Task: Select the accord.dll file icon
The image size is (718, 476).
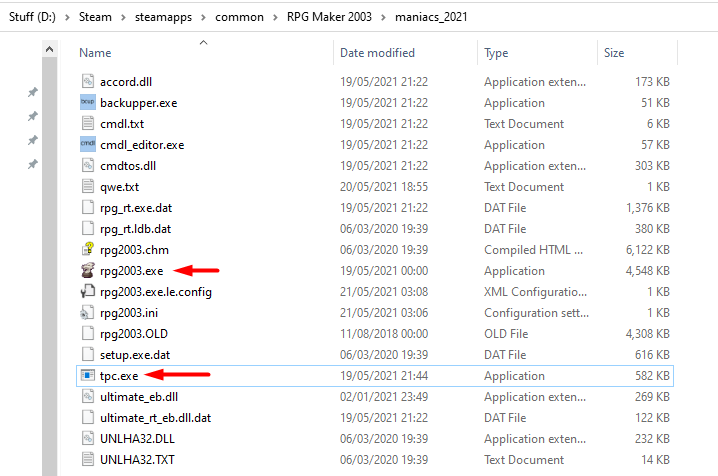Action: (x=87, y=81)
